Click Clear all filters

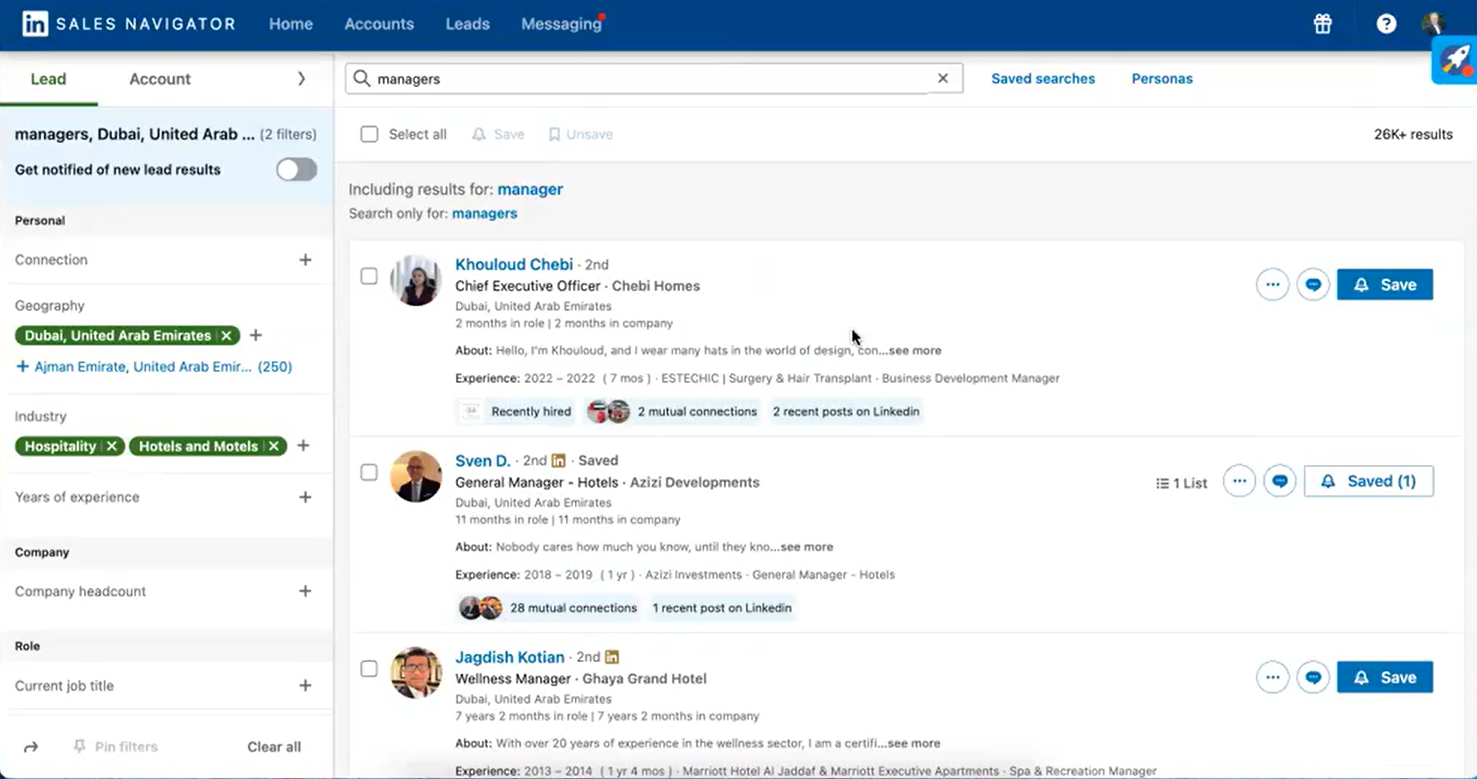[274, 747]
